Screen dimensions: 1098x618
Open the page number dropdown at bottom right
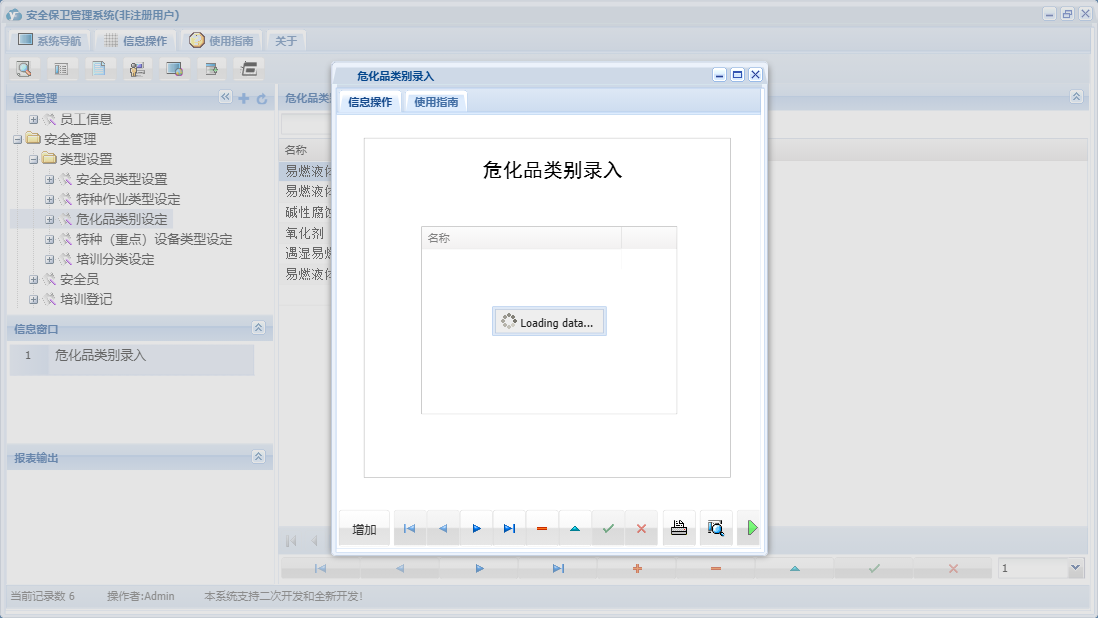(x=1073, y=567)
